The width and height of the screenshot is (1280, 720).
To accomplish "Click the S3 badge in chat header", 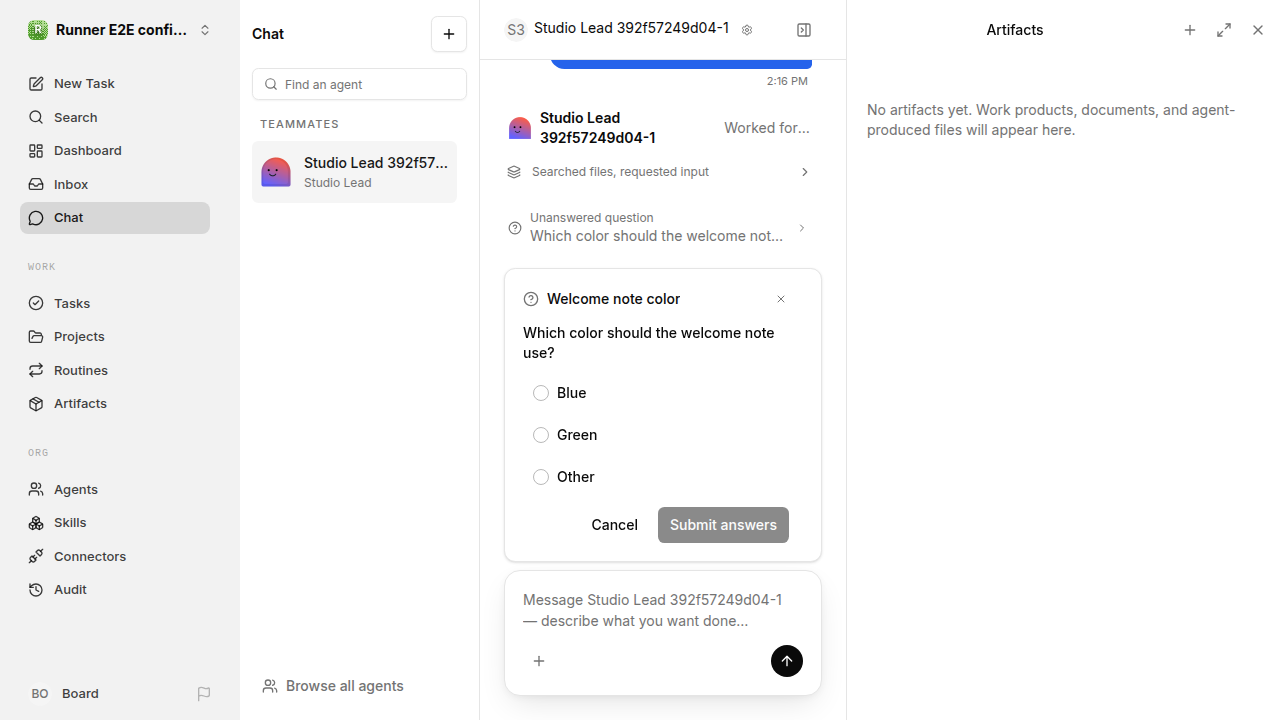I will tap(516, 30).
